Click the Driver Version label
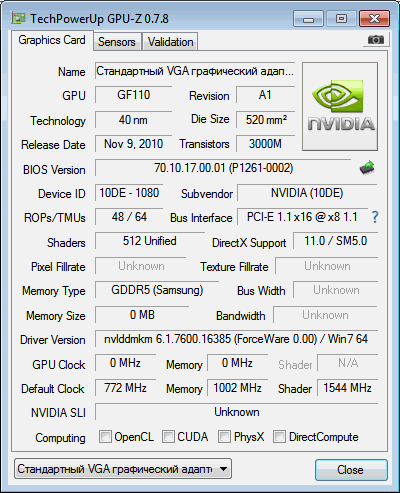 [x=53, y=340]
